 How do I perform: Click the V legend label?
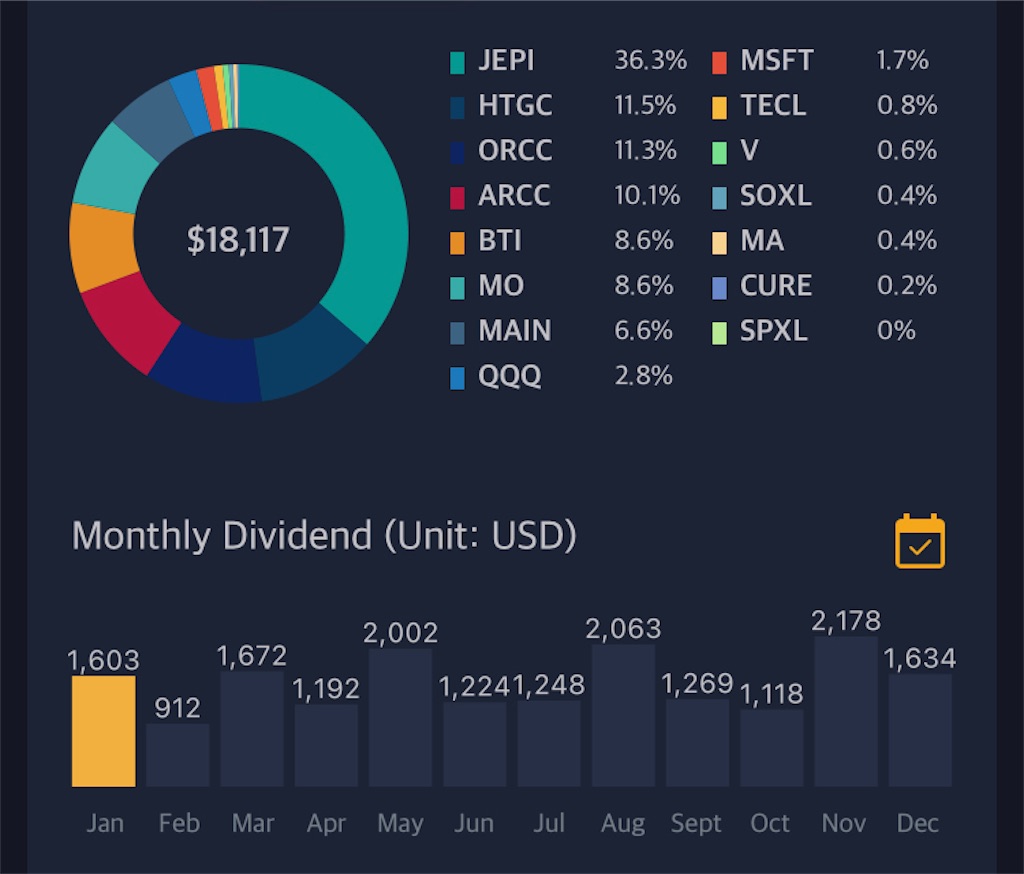coord(749,150)
